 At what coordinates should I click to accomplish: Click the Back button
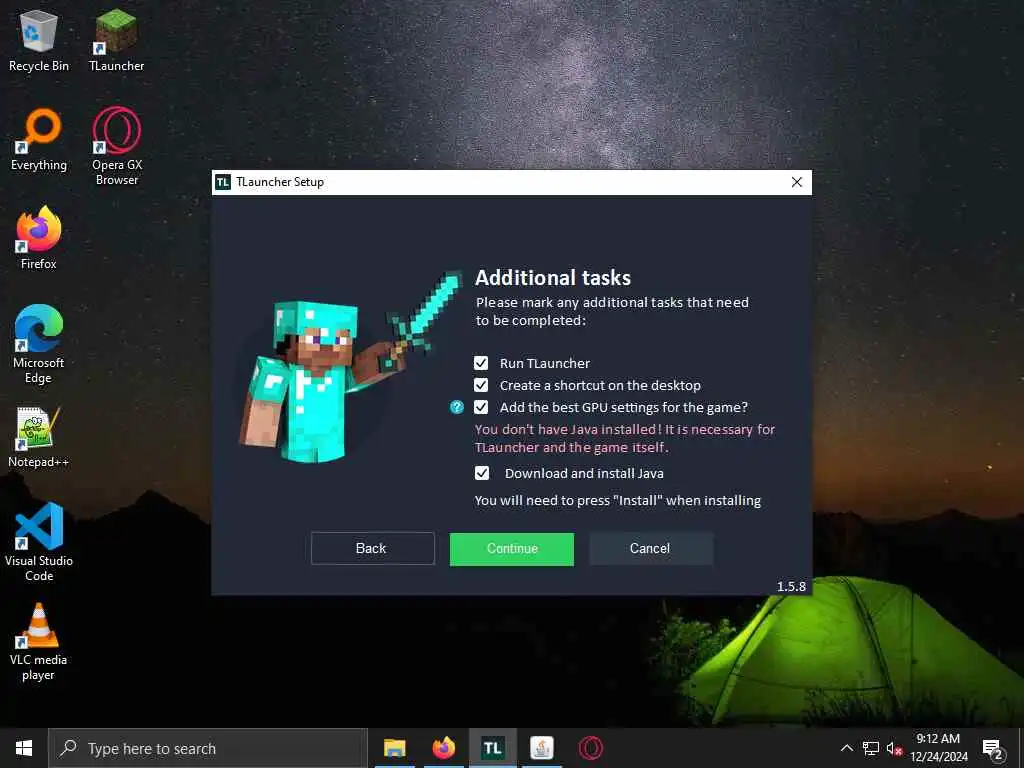[373, 549]
